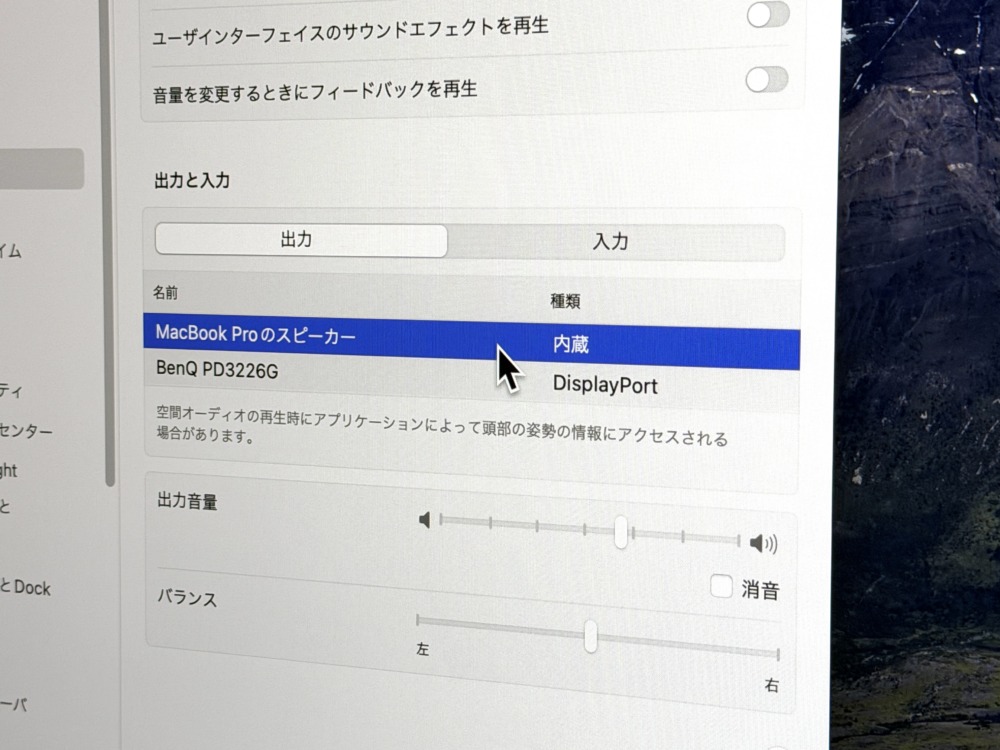Image resolution: width=1000 pixels, height=750 pixels.
Task: Select BenQ PD3226G output device
Action: click(218, 370)
